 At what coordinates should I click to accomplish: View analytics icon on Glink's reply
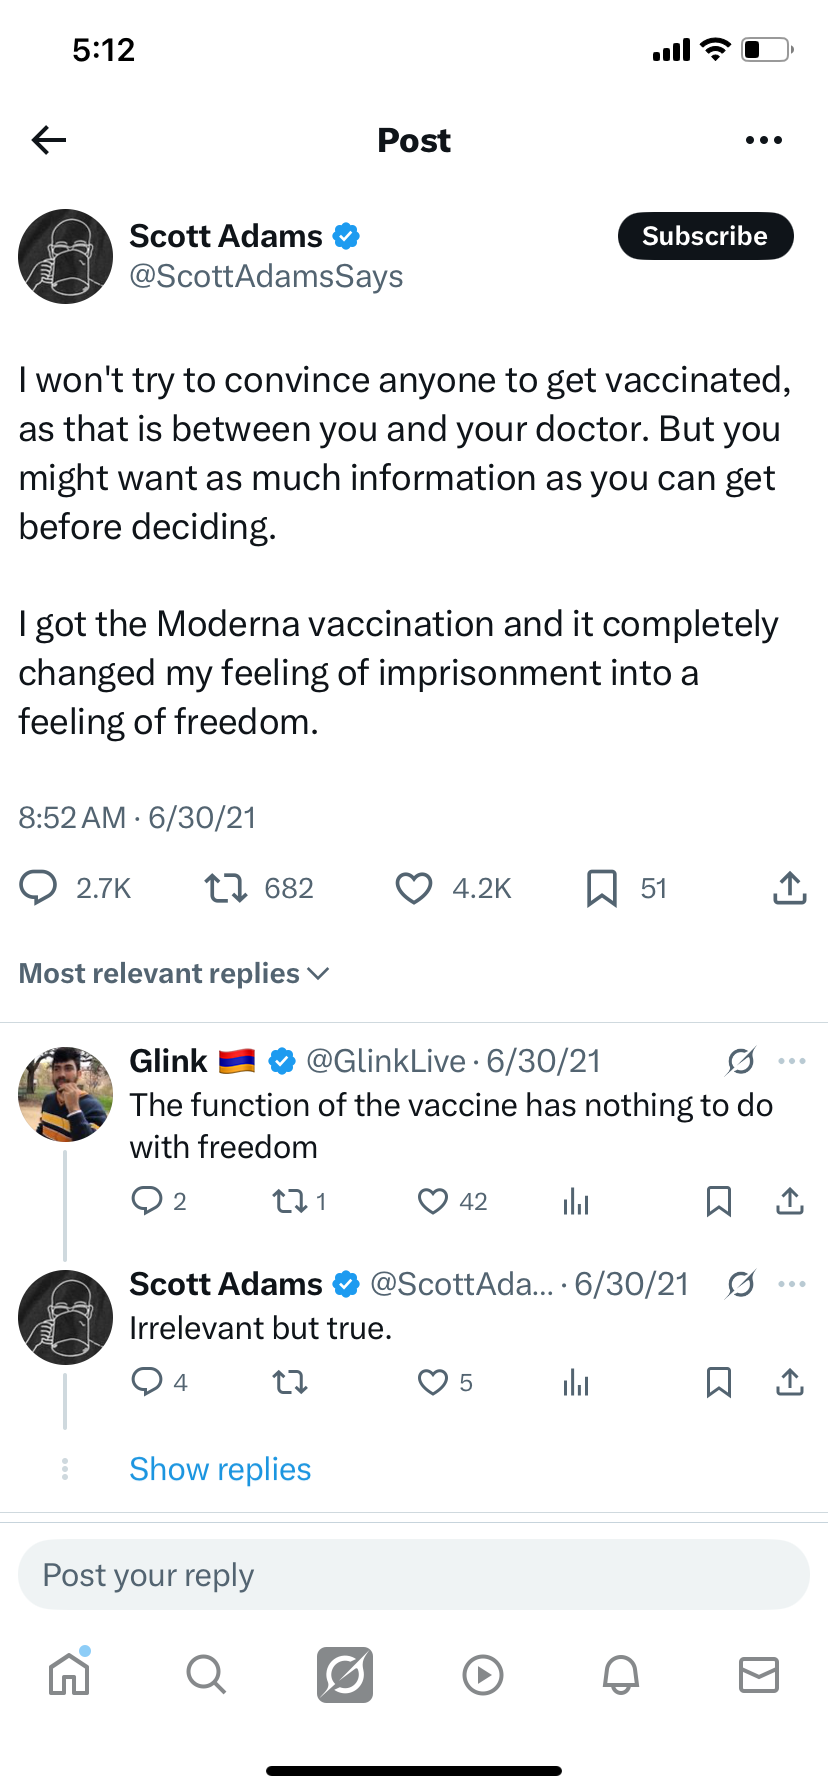click(x=576, y=1201)
